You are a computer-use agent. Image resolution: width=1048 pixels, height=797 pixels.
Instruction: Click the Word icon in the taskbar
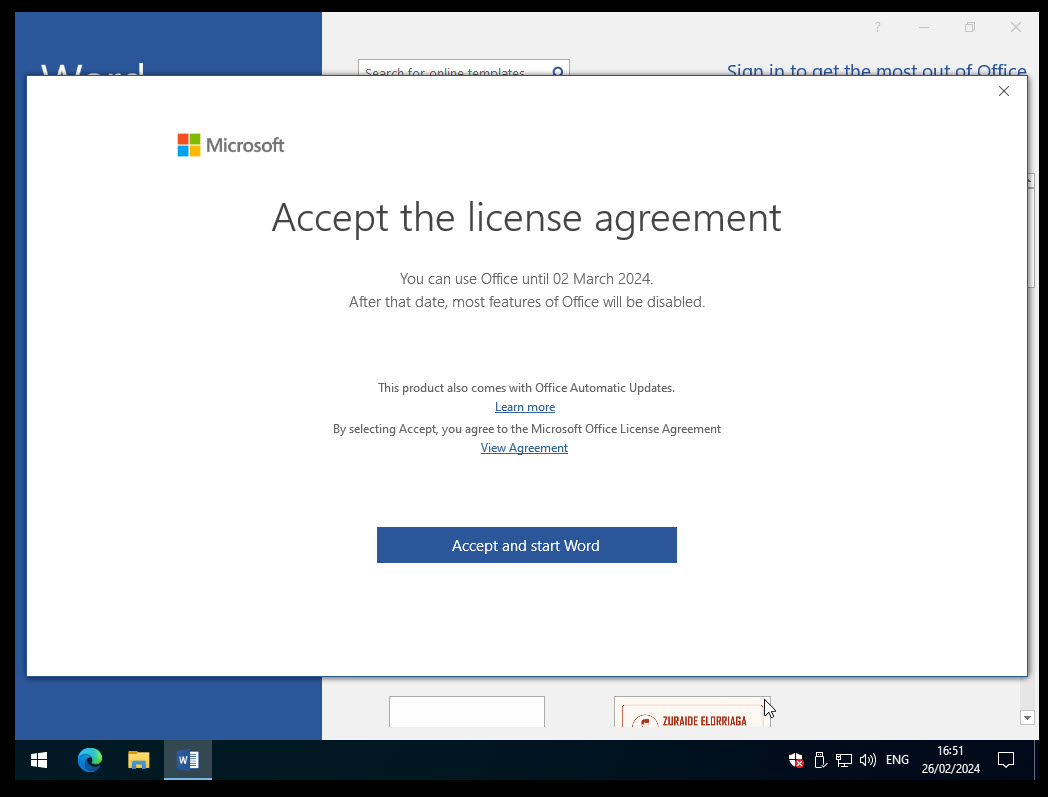tap(188, 760)
